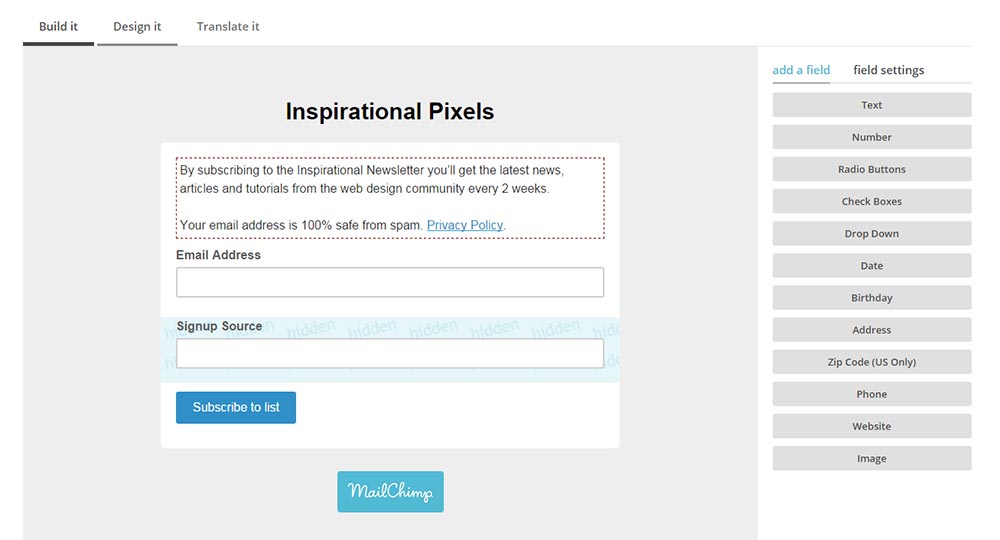Viewport: 1000px width, 540px height.
Task: Add a Date field
Action: [x=871, y=265]
